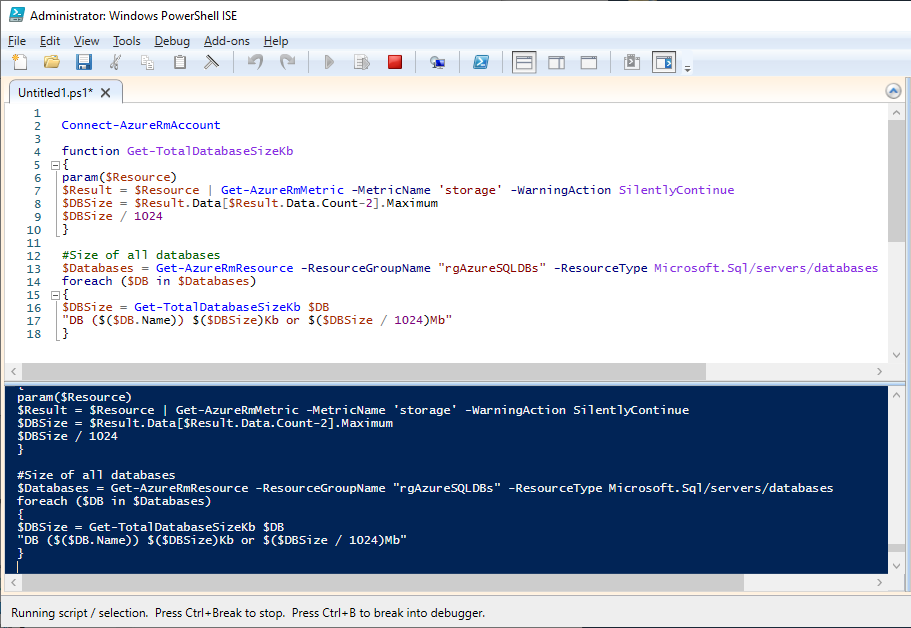Undo the last edit
Viewport: 911px width, 628px height.
click(x=256, y=62)
